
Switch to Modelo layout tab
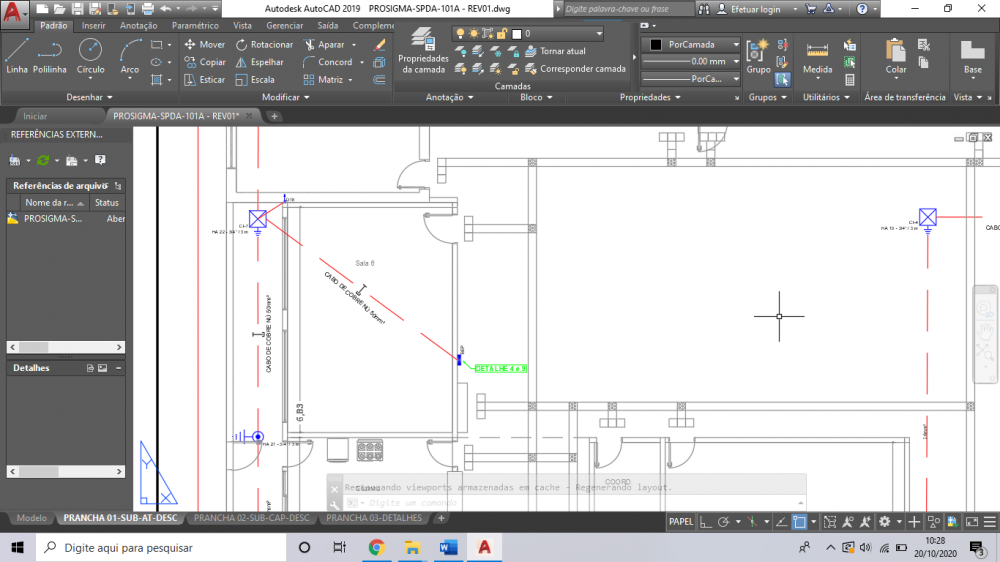(31, 518)
